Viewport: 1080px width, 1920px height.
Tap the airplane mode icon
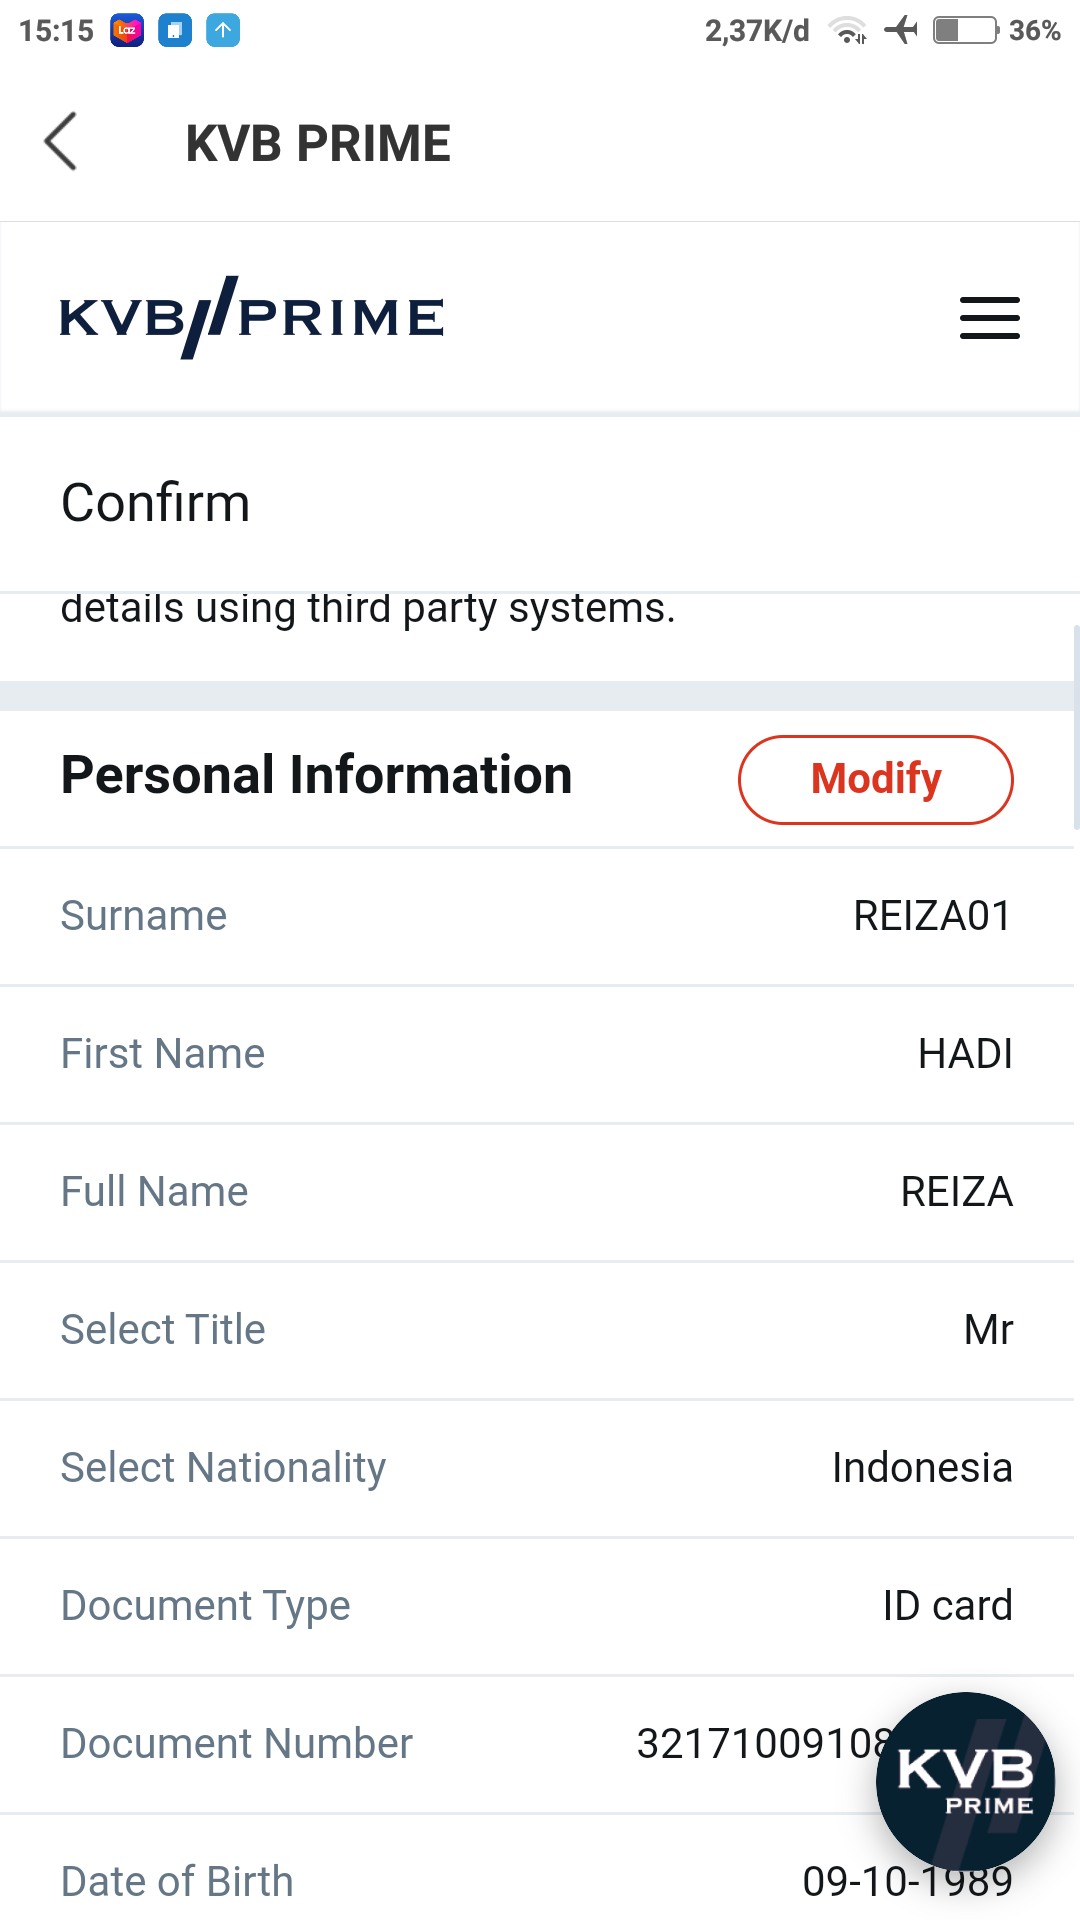click(901, 31)
